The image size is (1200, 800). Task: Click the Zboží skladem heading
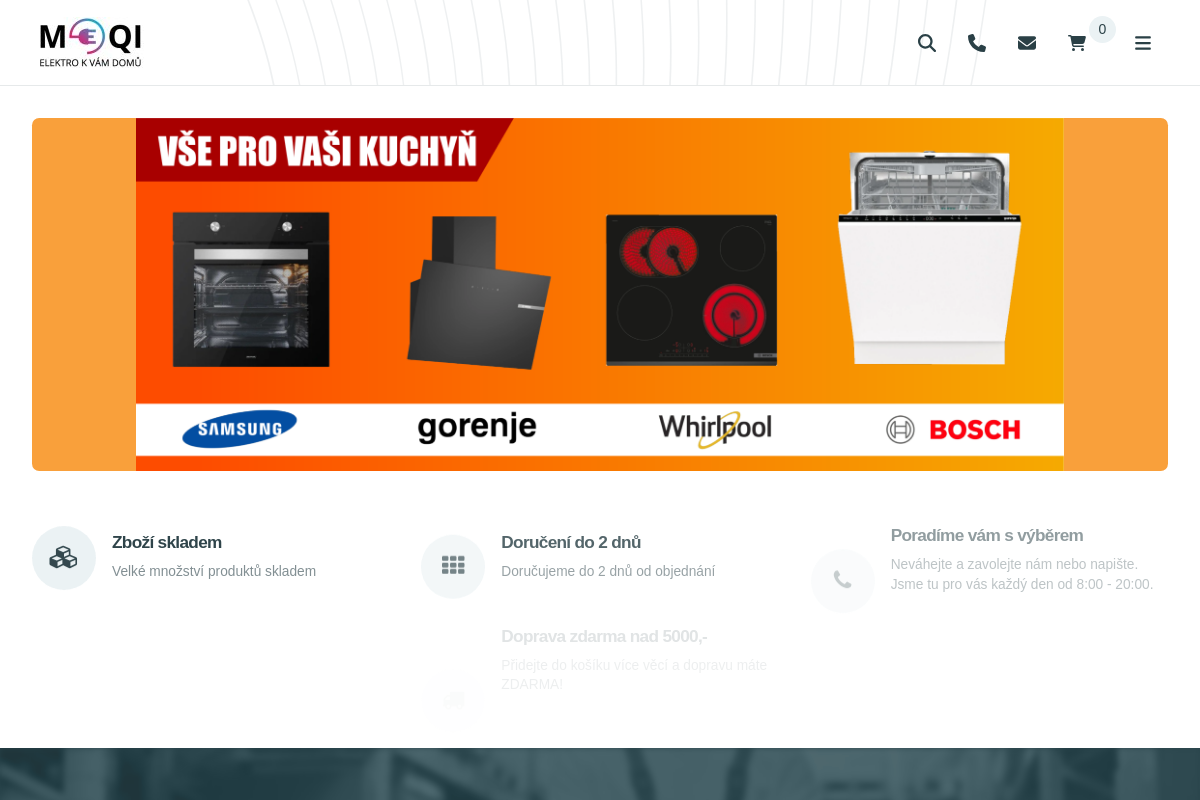click(167, 542)
